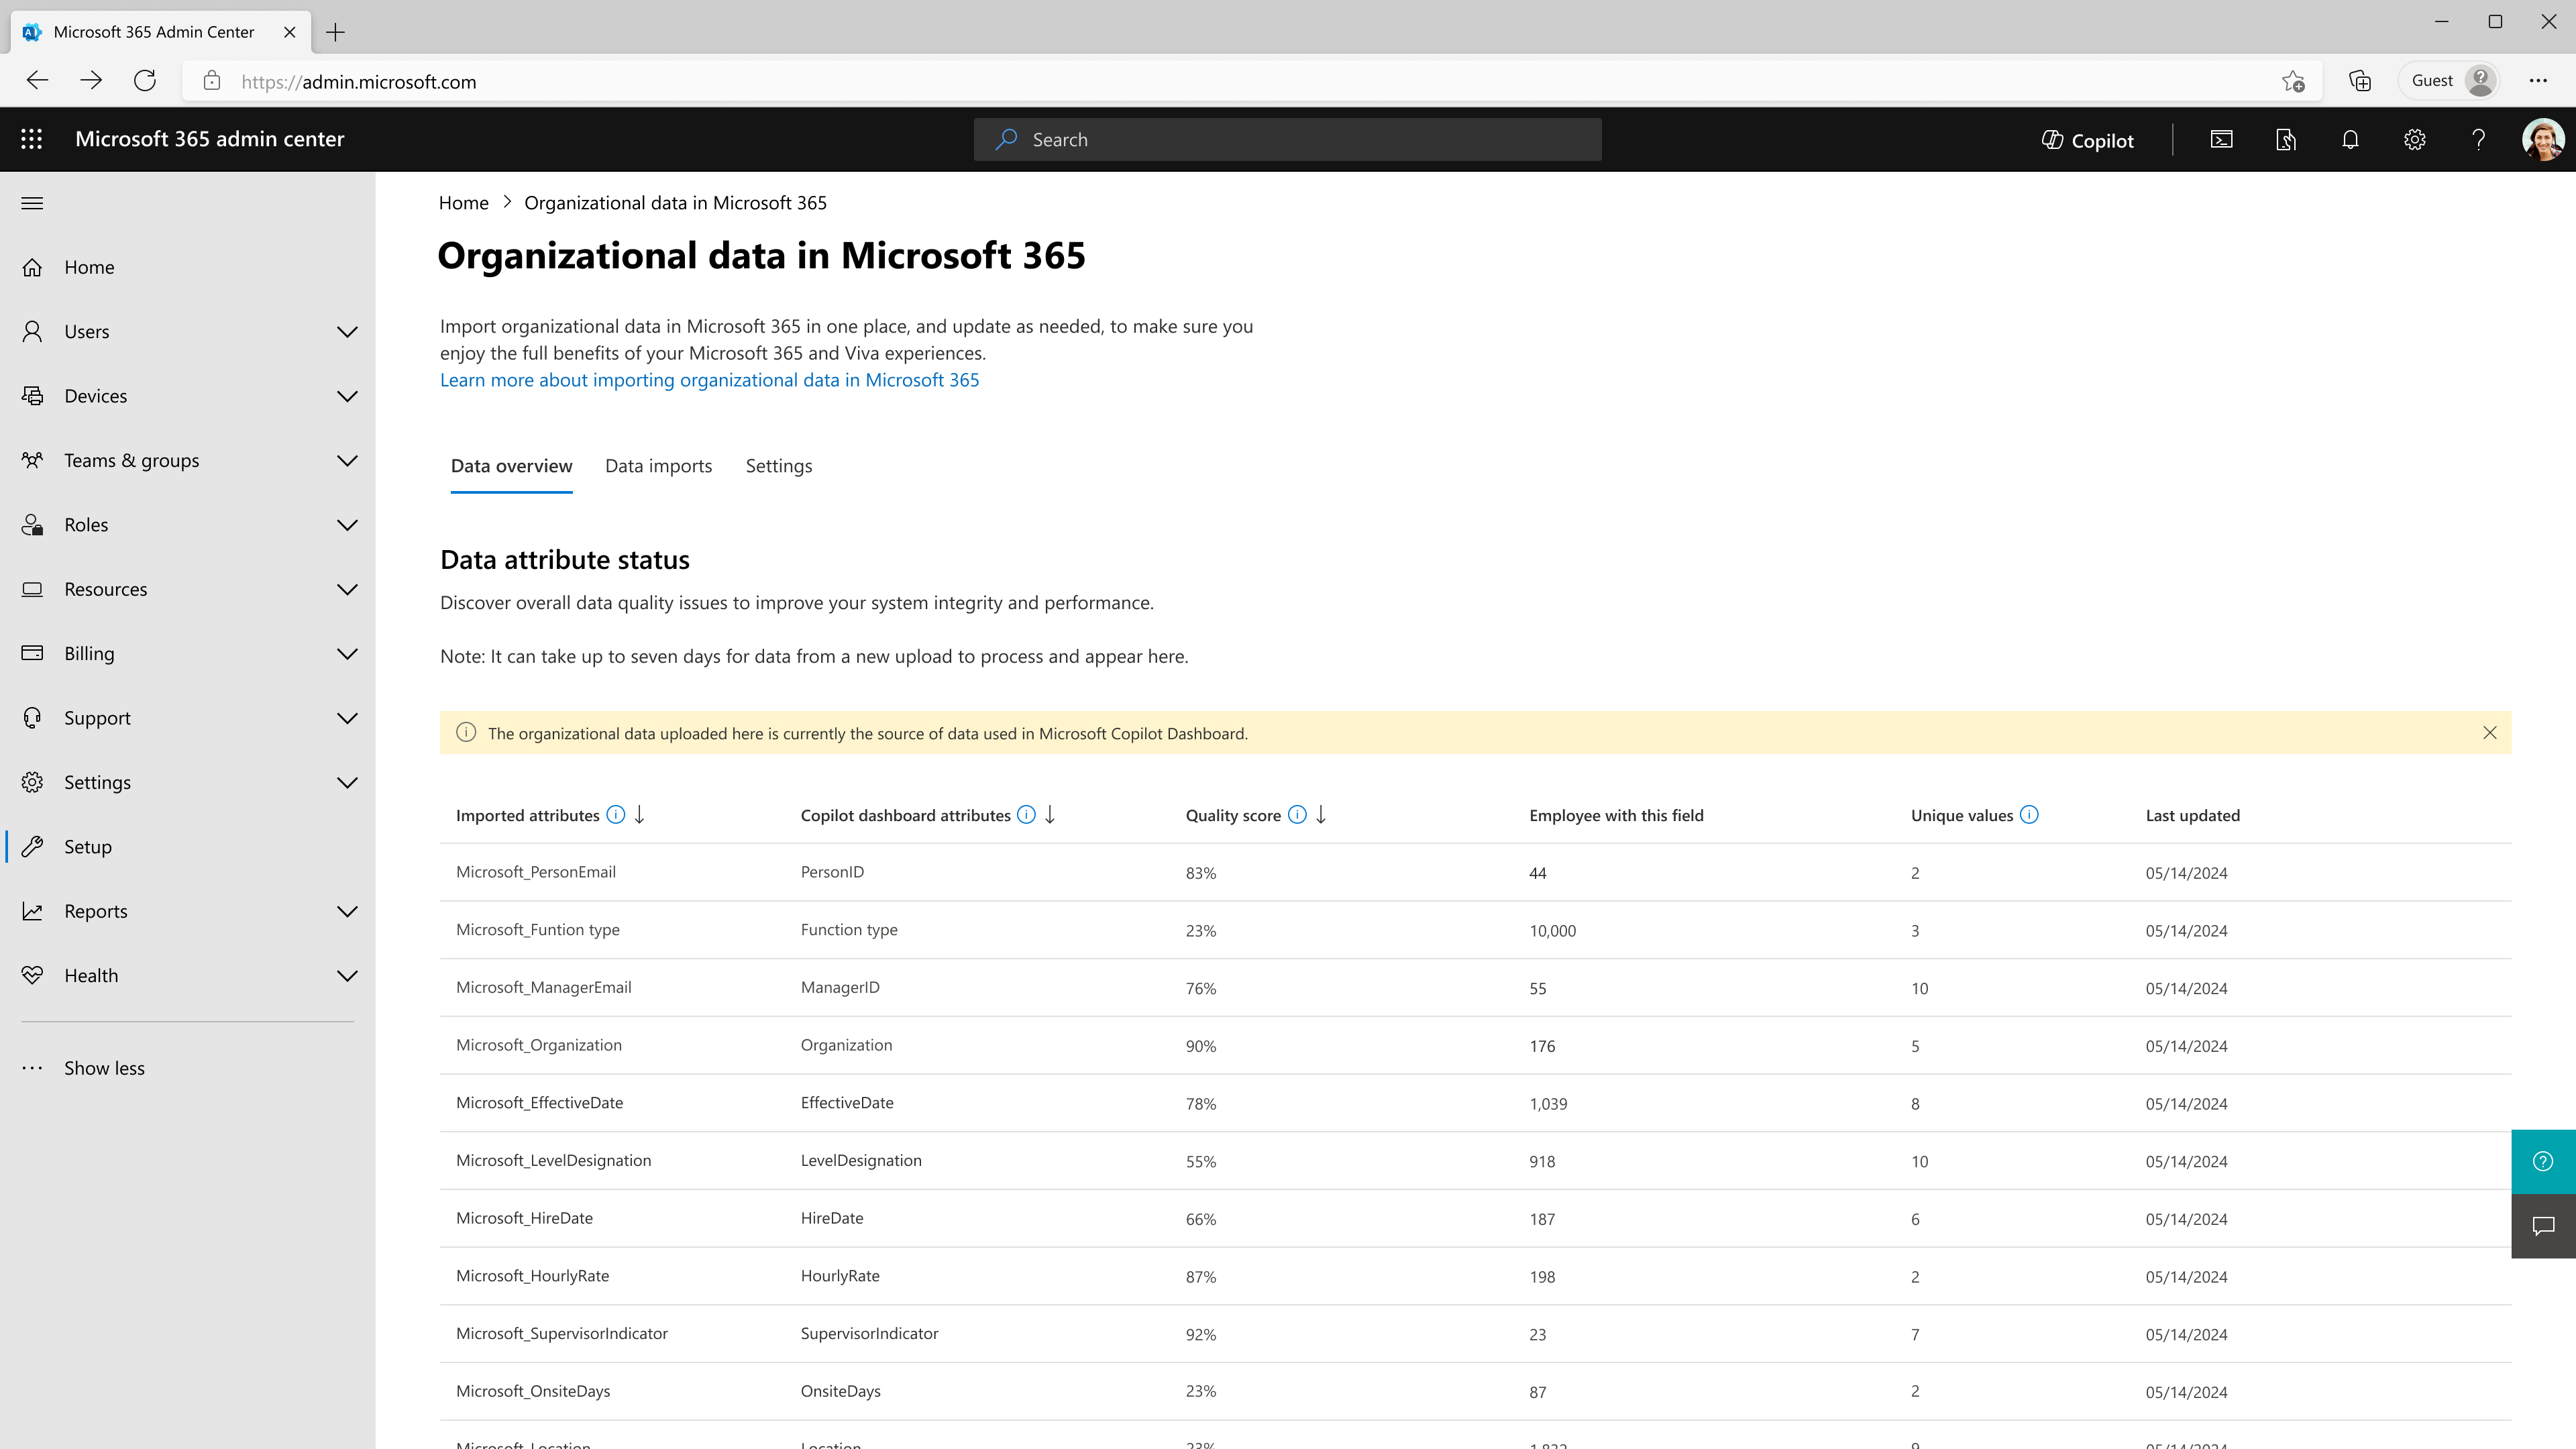Expand the Users section chevron

pos(347,332)
